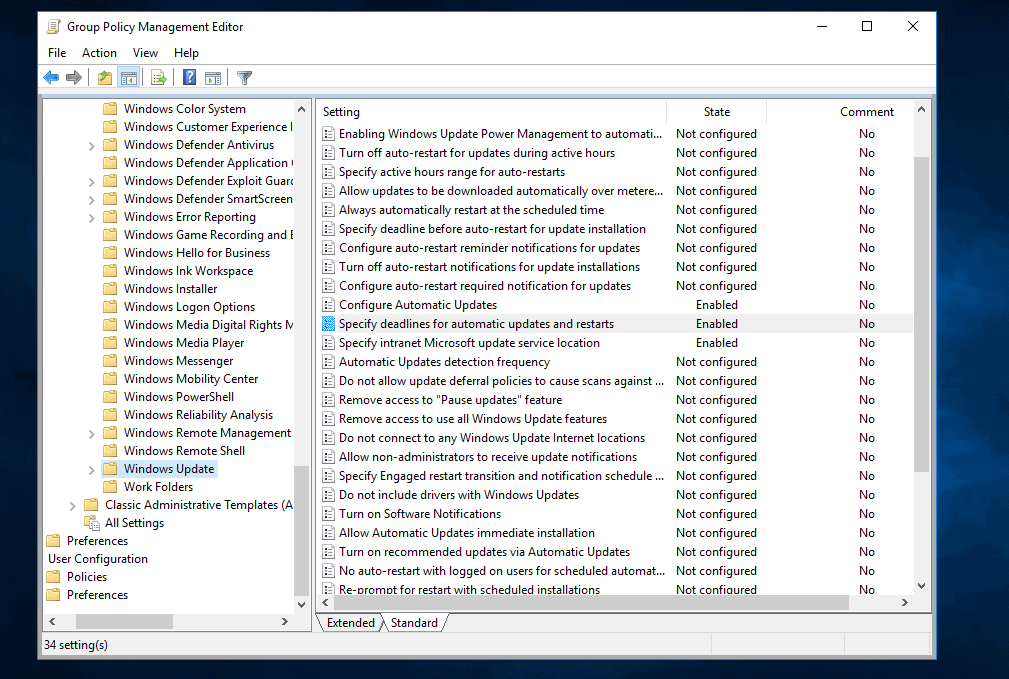The image size is (1009, 679).
Task: Click the Forward navigation arrow
Action: (x=74, y=77)
